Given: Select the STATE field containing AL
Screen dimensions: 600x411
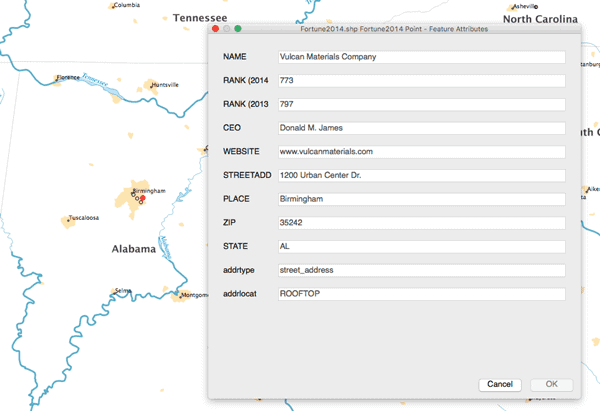Looking at the screenshot, I should point(422,247).
